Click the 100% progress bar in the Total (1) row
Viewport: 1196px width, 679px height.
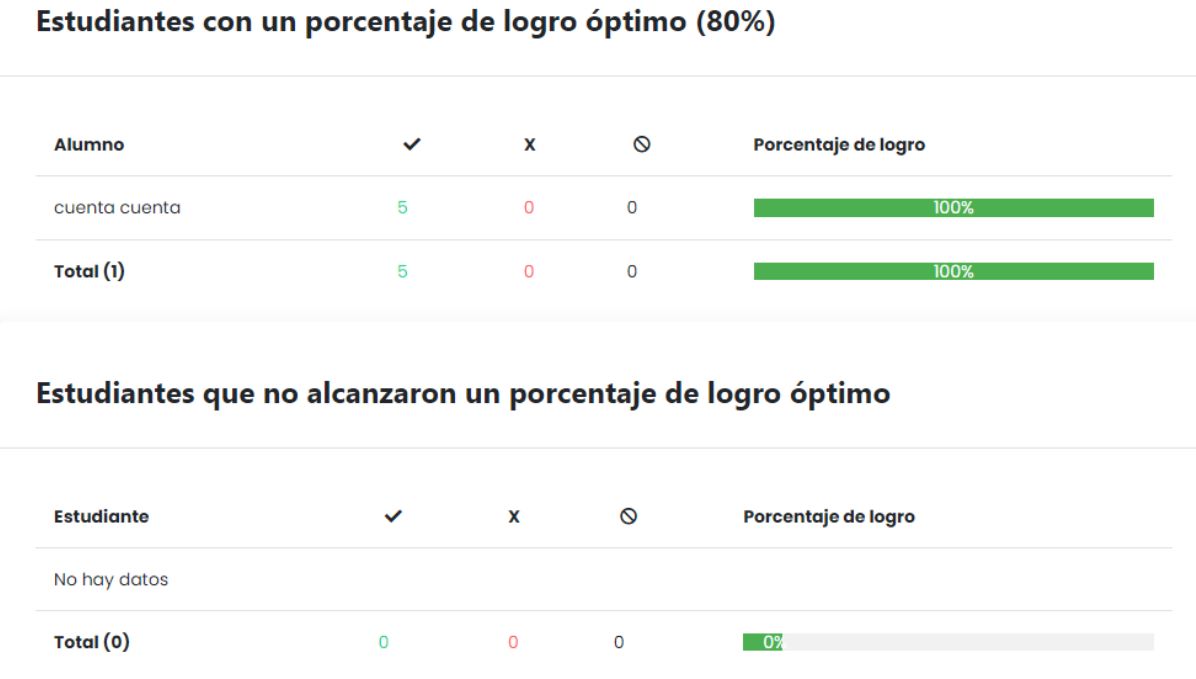pos(953,271)
